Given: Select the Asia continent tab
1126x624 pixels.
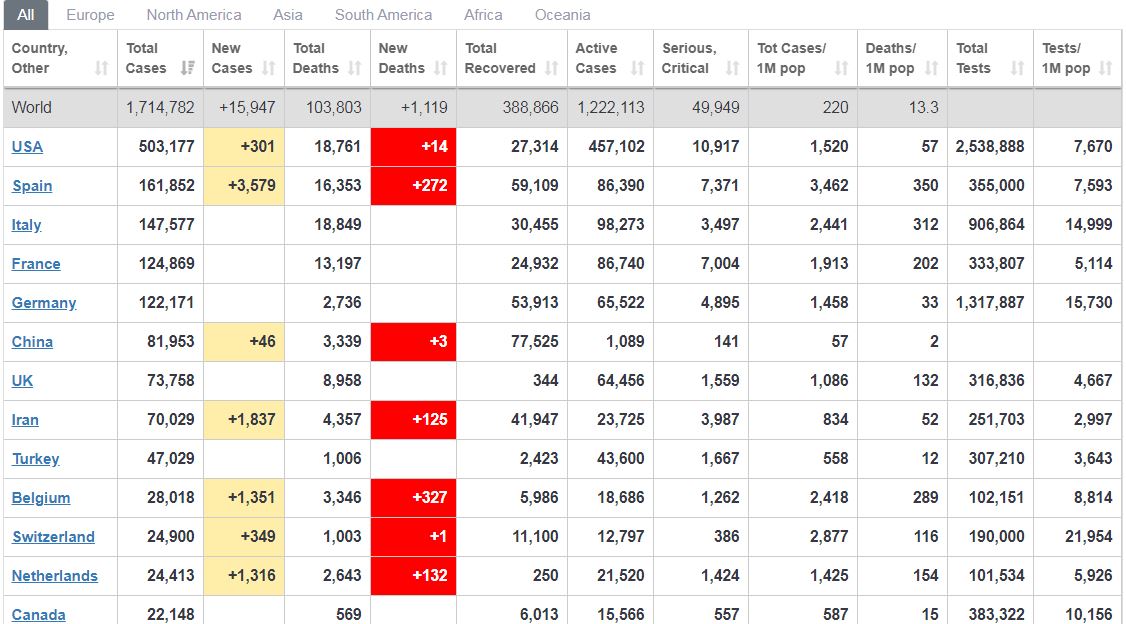Looking at the screenshot, I should click(288, 15).
